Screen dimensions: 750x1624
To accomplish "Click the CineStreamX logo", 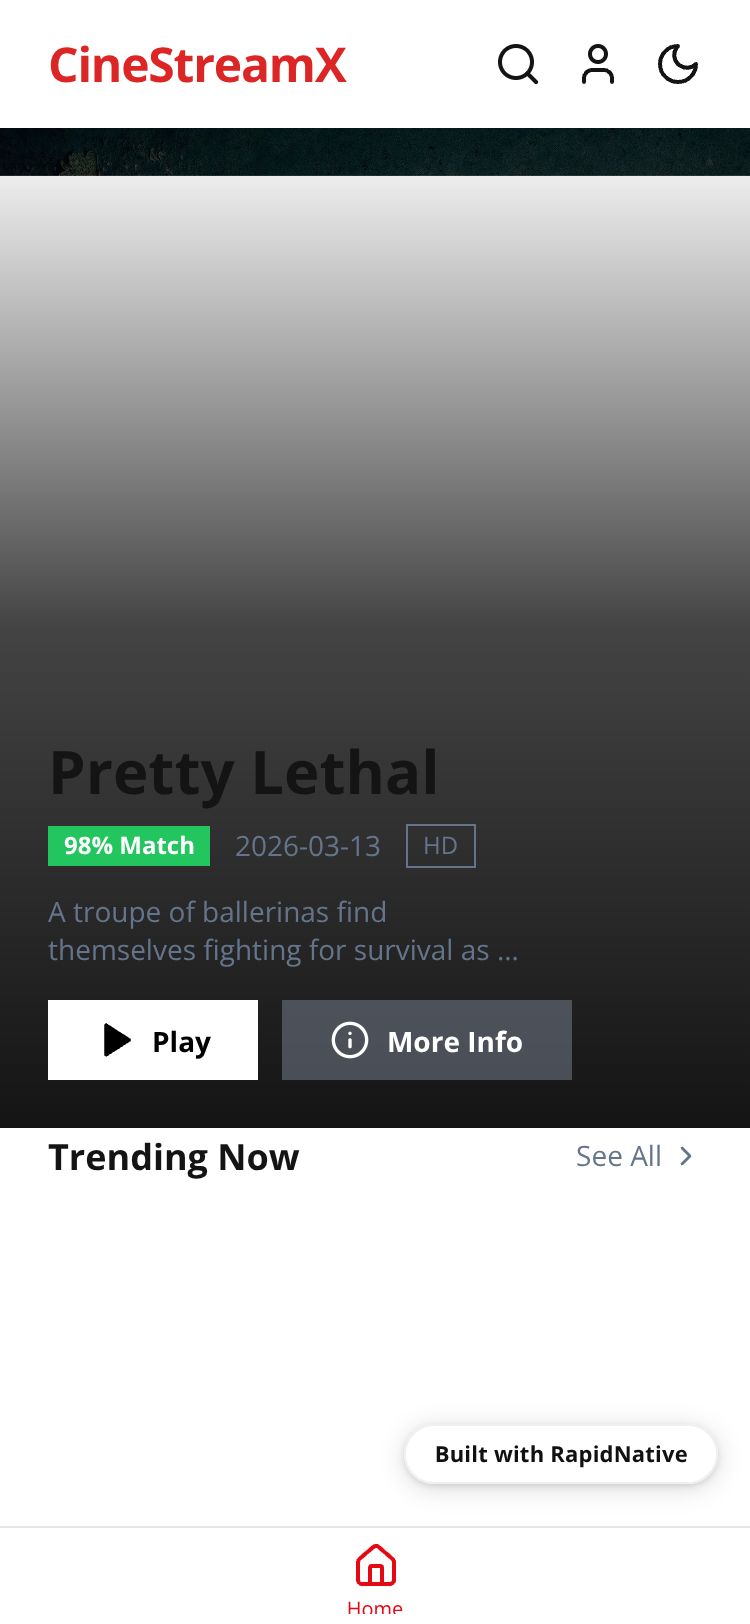I will point(198,66).
